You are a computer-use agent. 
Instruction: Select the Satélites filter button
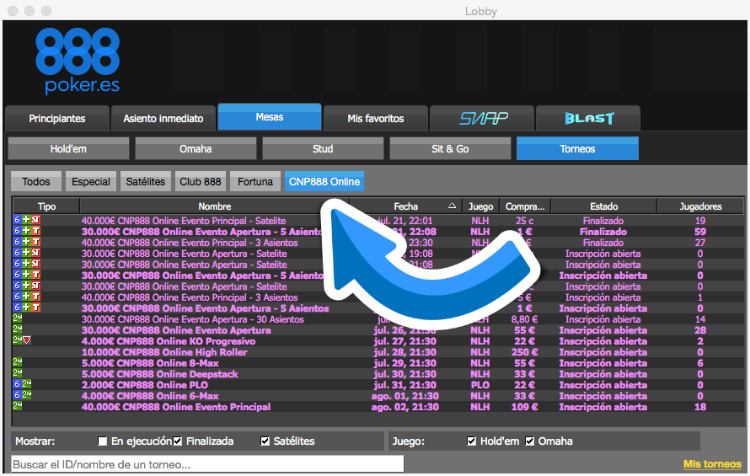[x=145, y=182]
